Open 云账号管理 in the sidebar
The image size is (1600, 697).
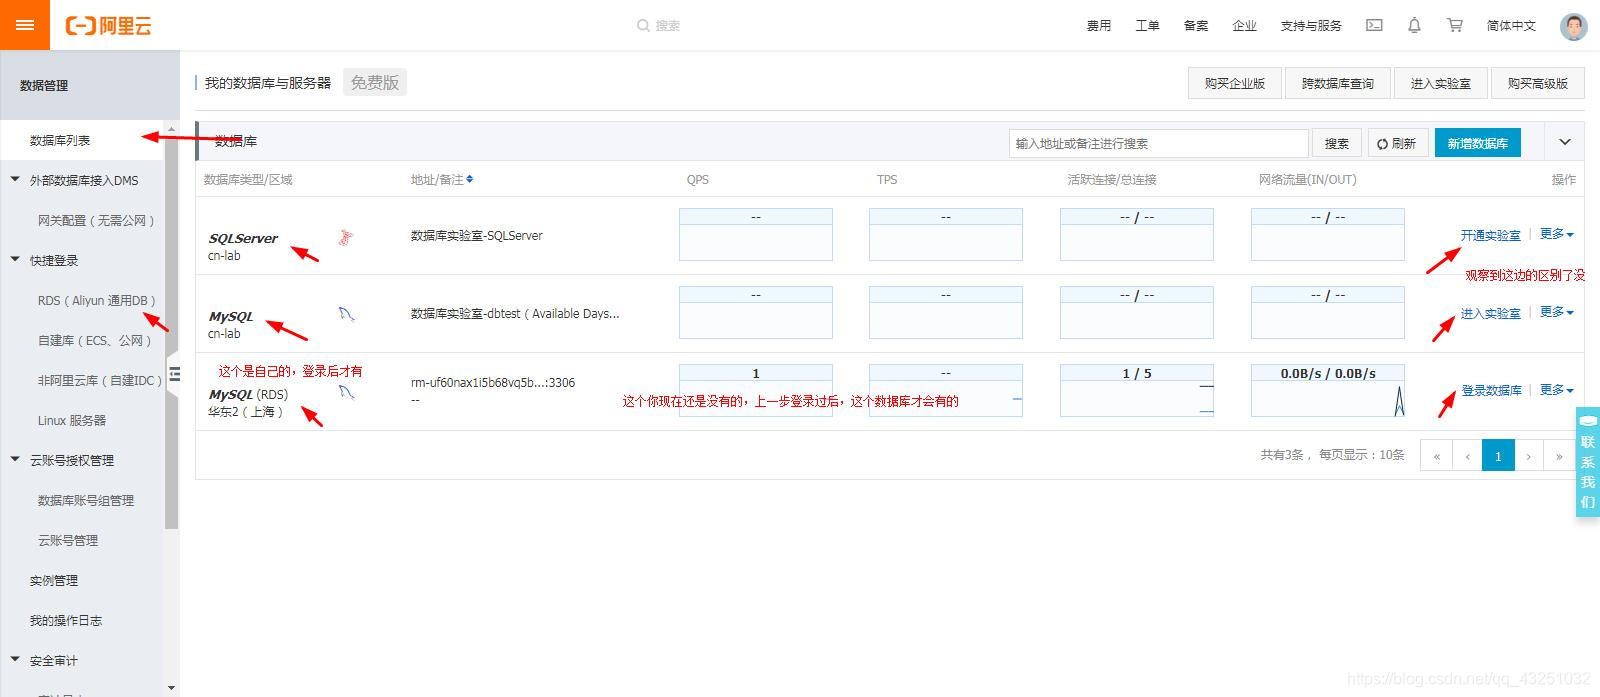pos(68,540)
